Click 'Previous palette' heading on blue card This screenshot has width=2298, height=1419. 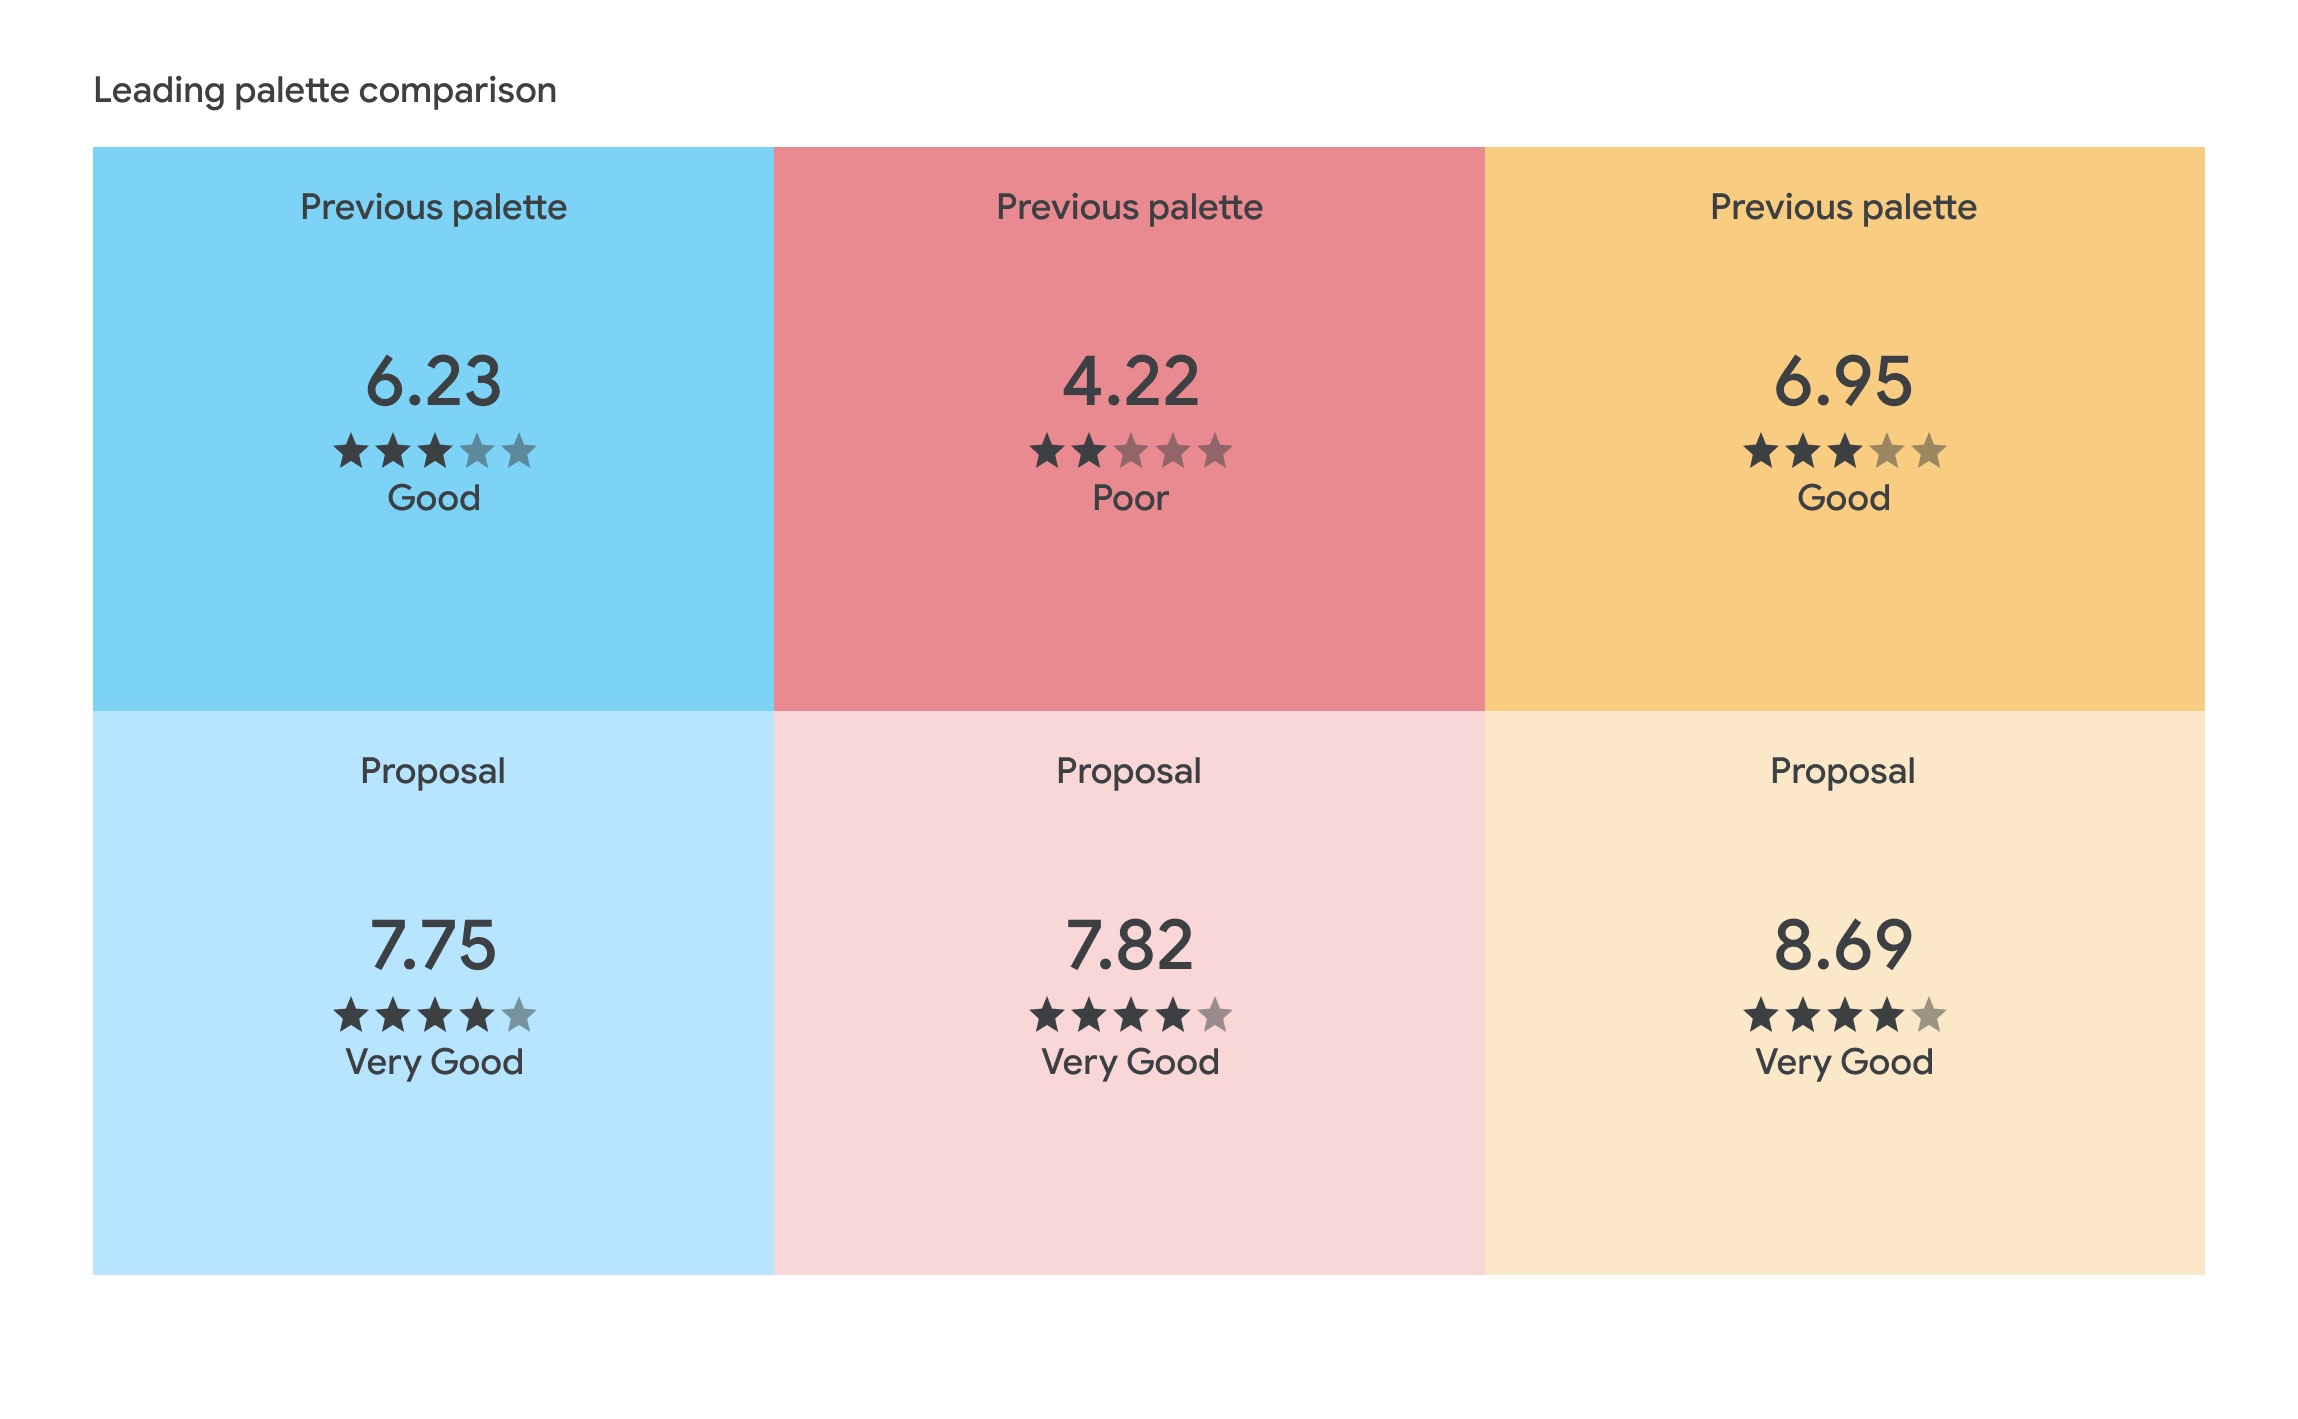click(433, 207)
